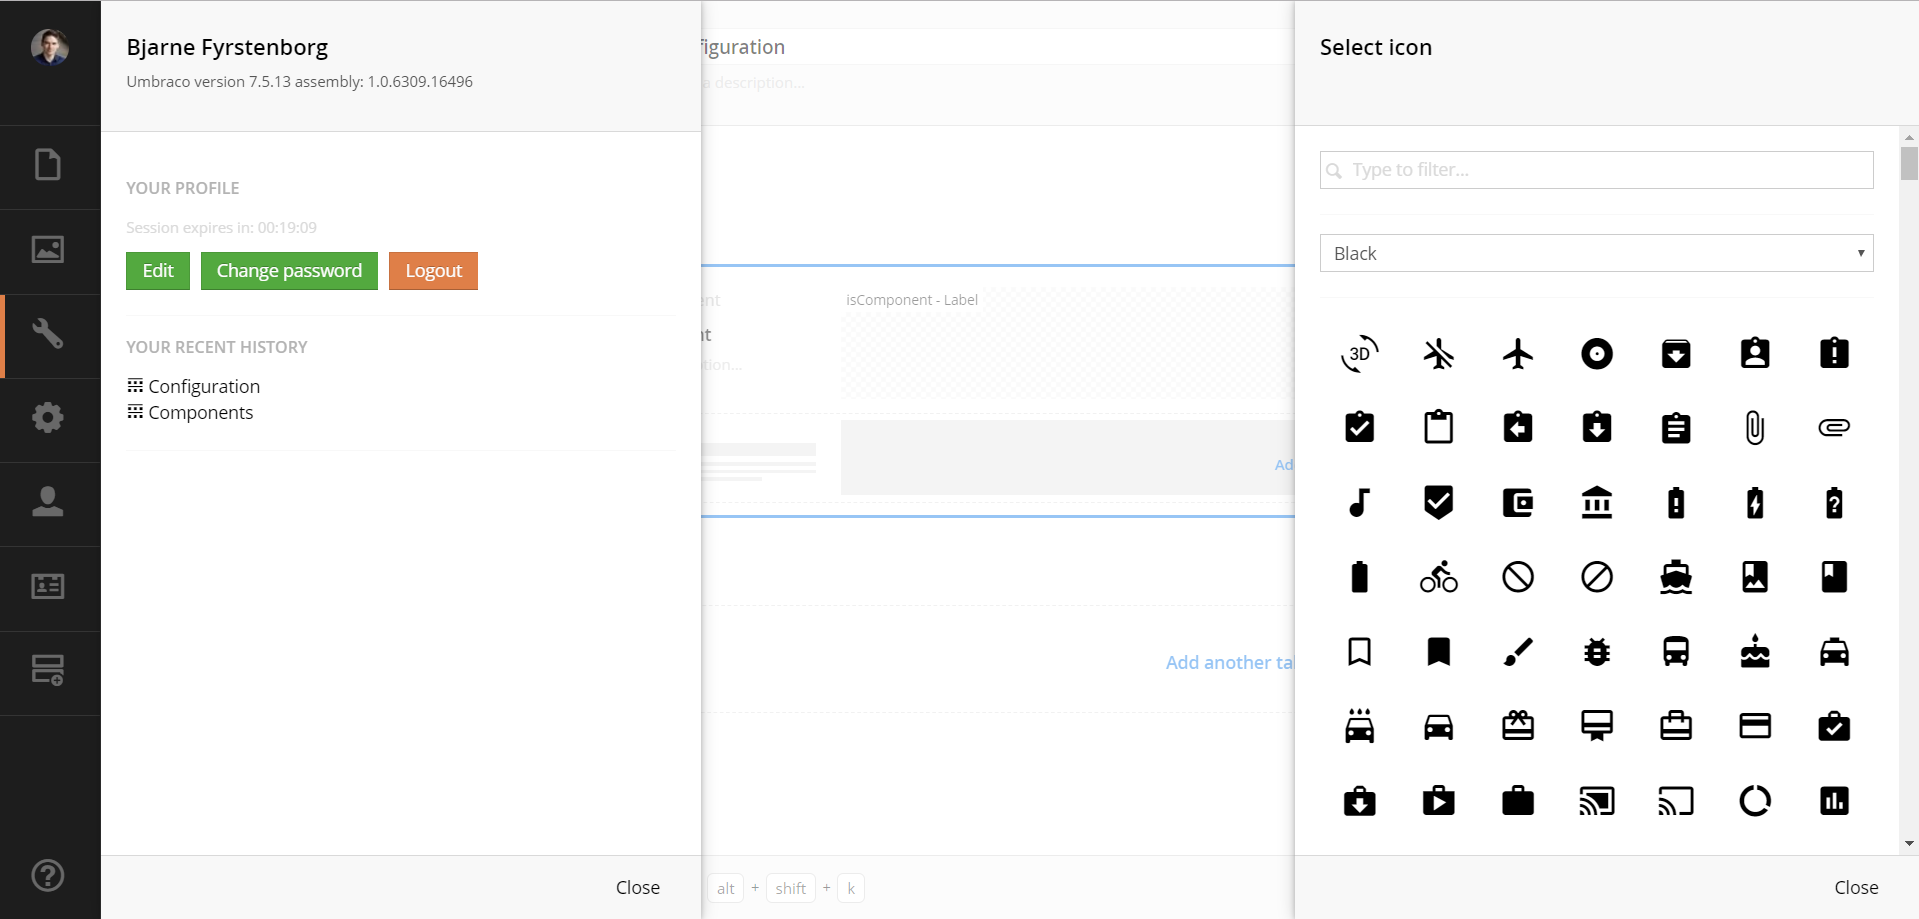The width and height of the screenshot is (1919, 919).
Task: Choose the paintbrush icon
Action: (1517, 652)
